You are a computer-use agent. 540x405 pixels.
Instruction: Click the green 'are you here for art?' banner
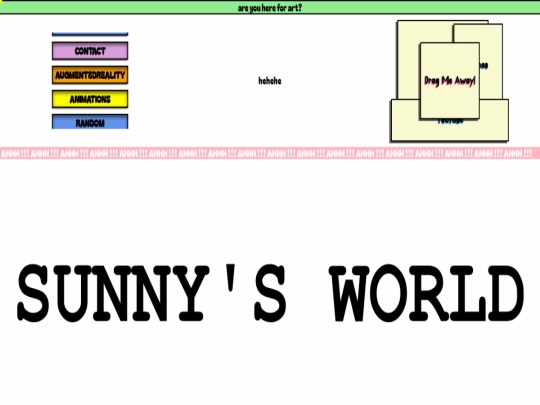[x=270, y=8]
